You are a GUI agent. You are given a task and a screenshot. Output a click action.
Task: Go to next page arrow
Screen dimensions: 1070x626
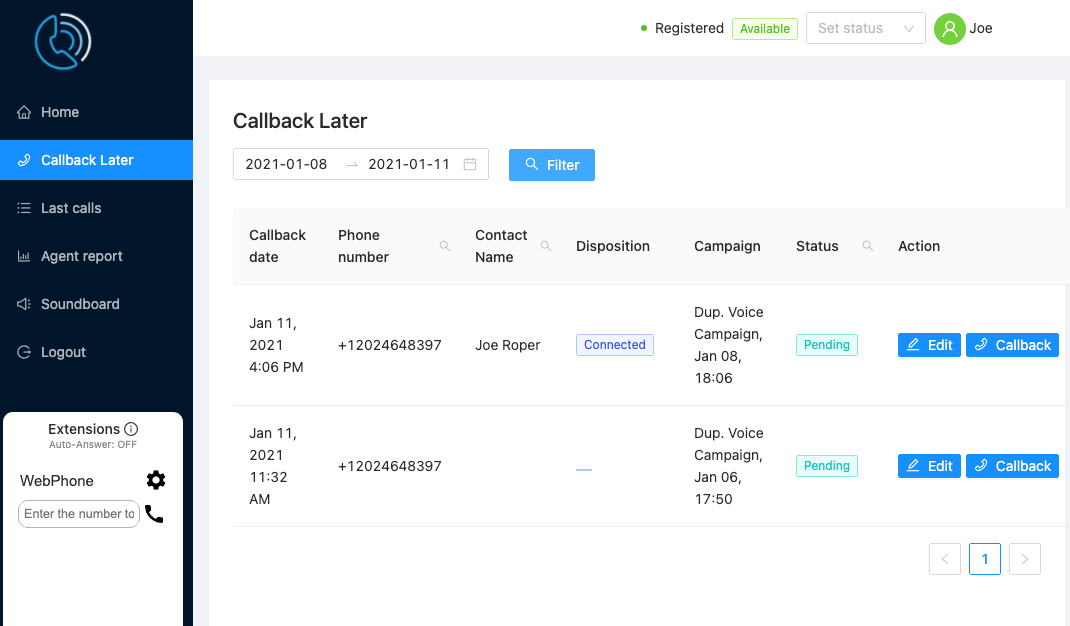1024,559
